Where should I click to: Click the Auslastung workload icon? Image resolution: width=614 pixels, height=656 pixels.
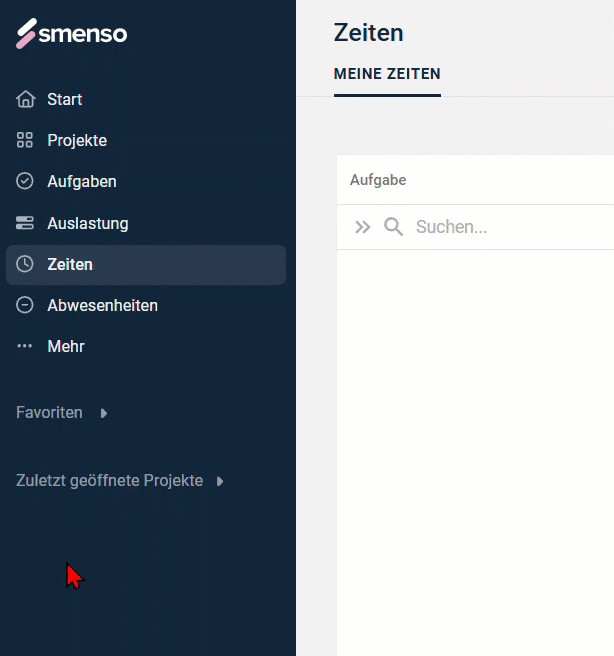pos(25,223)
